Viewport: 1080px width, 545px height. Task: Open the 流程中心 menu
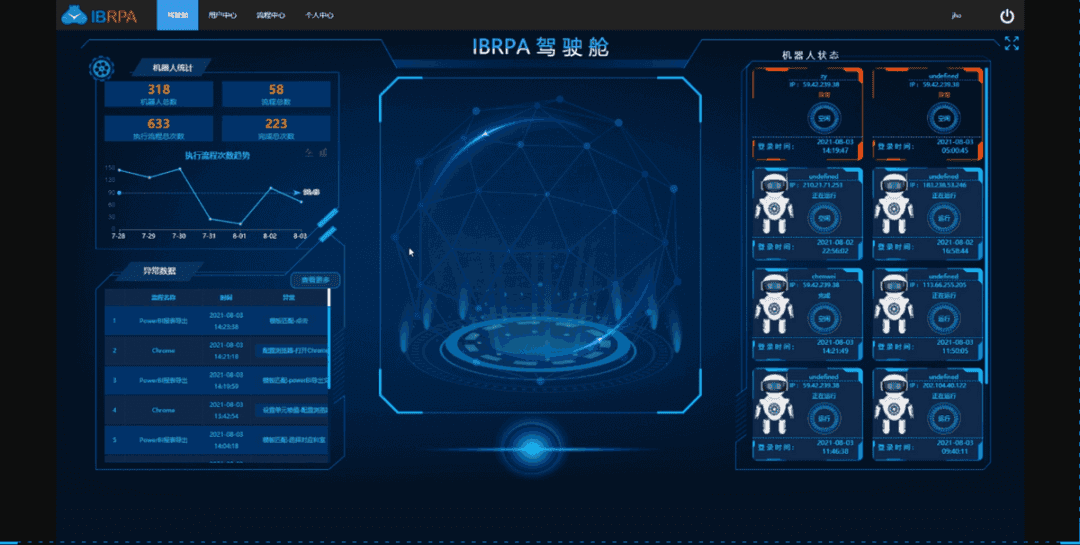pyautogui.click(x=270, y=15)
